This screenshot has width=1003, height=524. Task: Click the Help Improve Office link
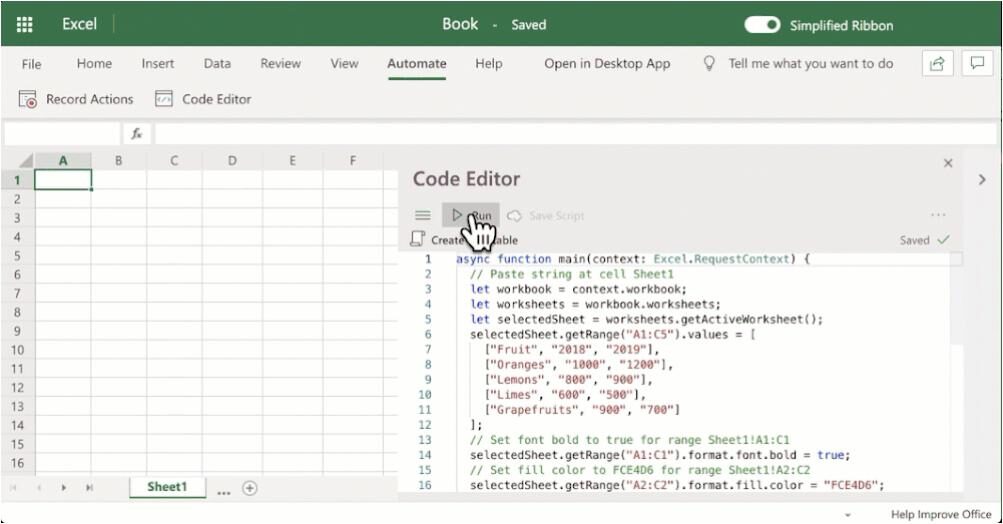[940, 514]
